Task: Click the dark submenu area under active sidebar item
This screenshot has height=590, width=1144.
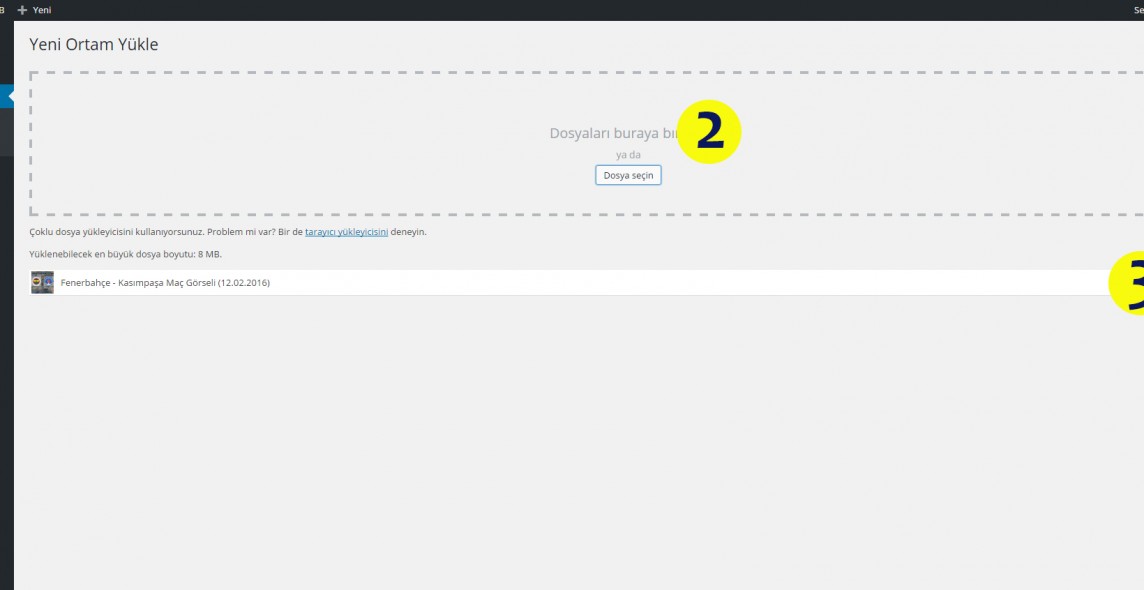Action: [x=6, y=132]
